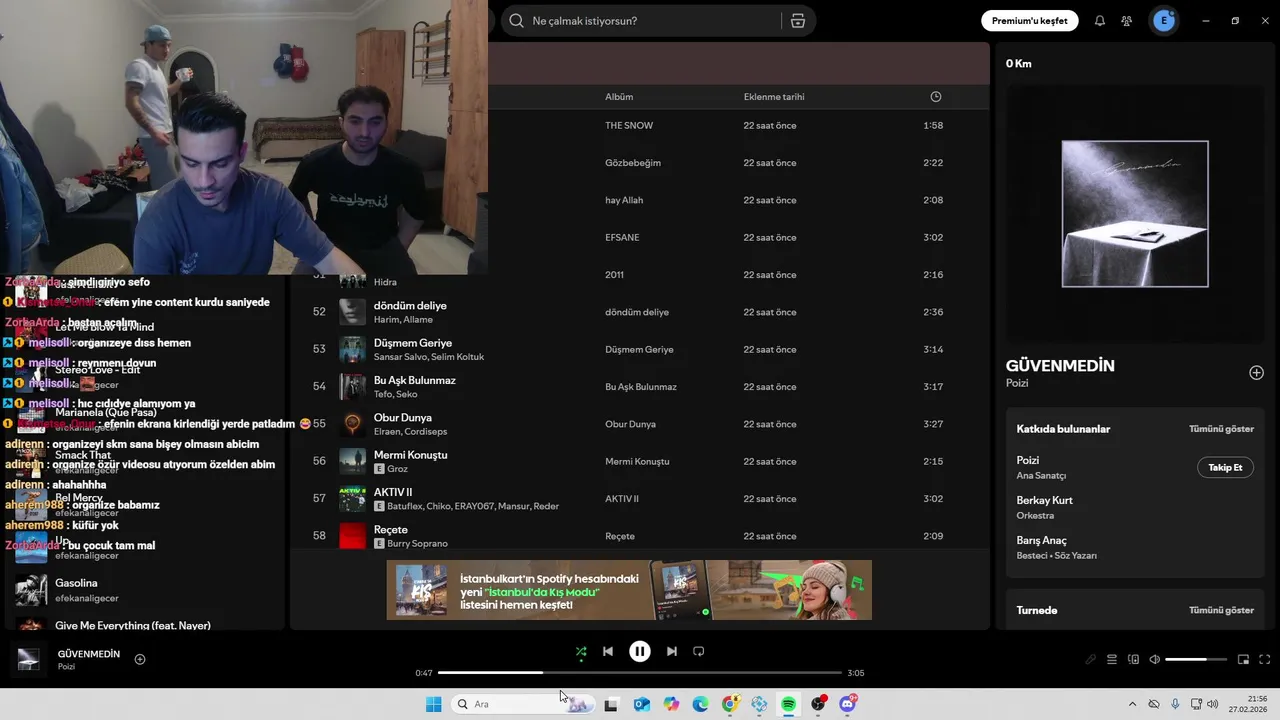Image resolution: width=1280 pixels, height=720 pixels.
Task: Open notifications bell icon
Action: (1100, 21)
